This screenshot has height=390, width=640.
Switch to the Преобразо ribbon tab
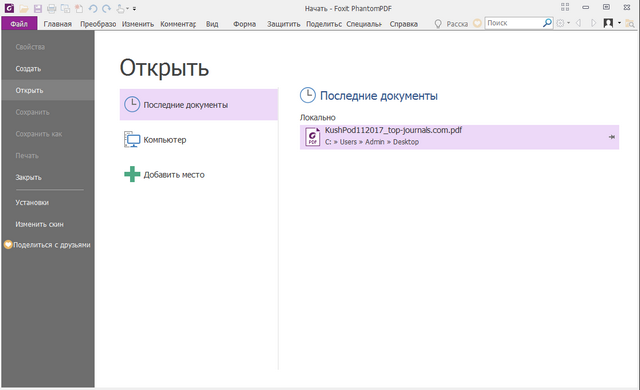coord(98,24)
